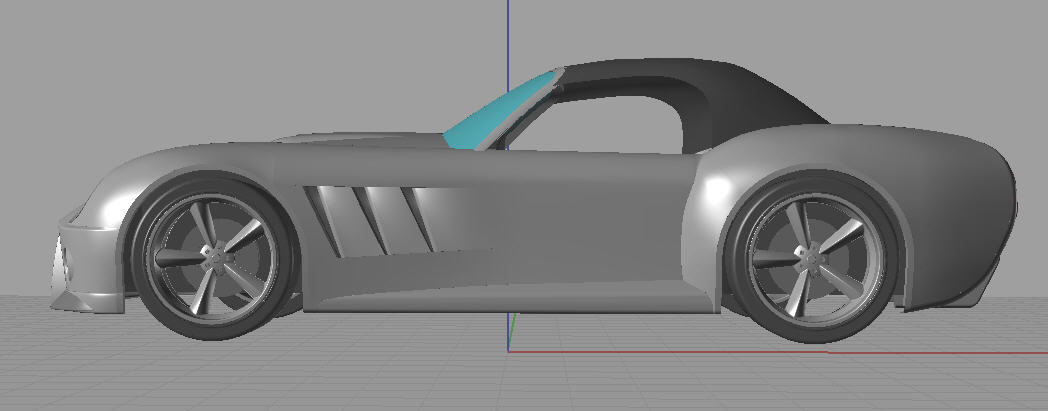Pick the middle side vent slat
Screen dimensions: 1048x411
click(378, 217)
